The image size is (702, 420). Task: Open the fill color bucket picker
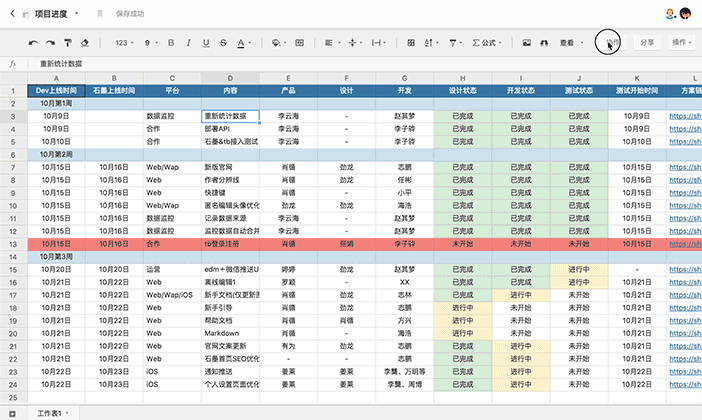pos(277,43)
